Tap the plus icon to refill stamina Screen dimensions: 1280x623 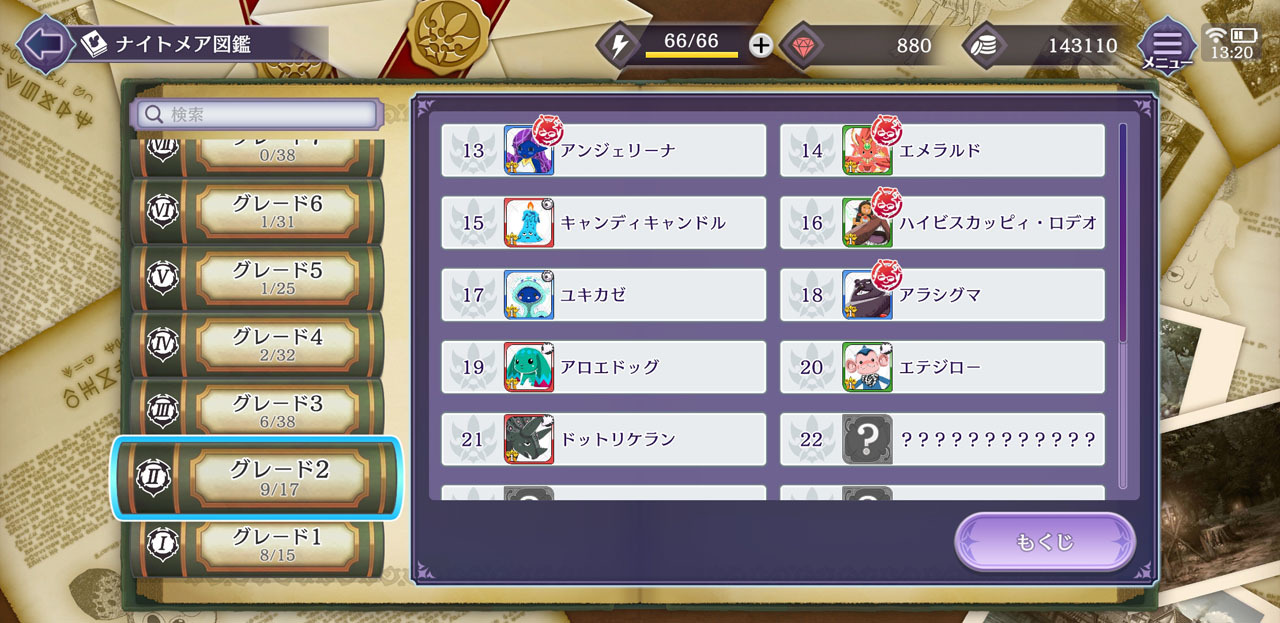pyautogui.click(x=761, y=45)
